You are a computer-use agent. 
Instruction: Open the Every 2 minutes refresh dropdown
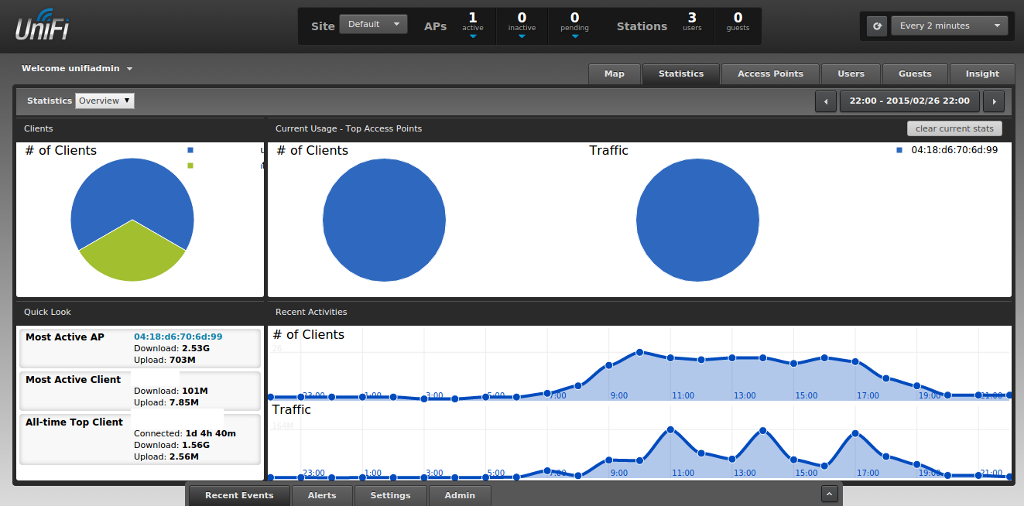point(949,26)
